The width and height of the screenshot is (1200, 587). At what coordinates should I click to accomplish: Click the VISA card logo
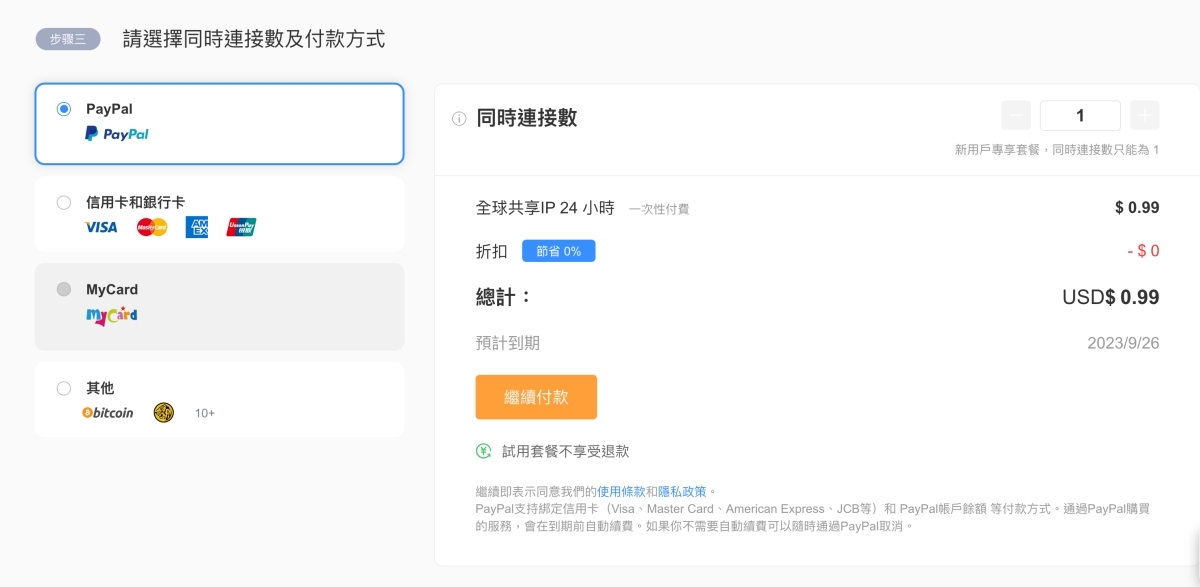point(101,227)
